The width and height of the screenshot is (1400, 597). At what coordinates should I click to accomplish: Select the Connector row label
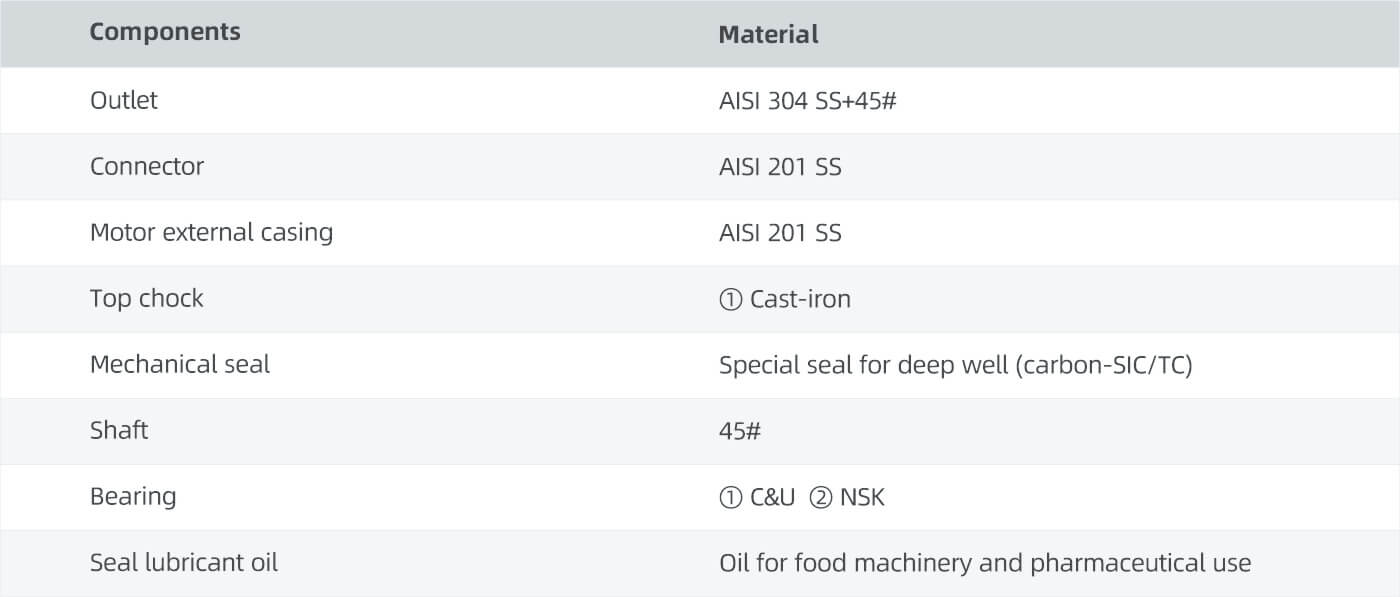[147, 166]
